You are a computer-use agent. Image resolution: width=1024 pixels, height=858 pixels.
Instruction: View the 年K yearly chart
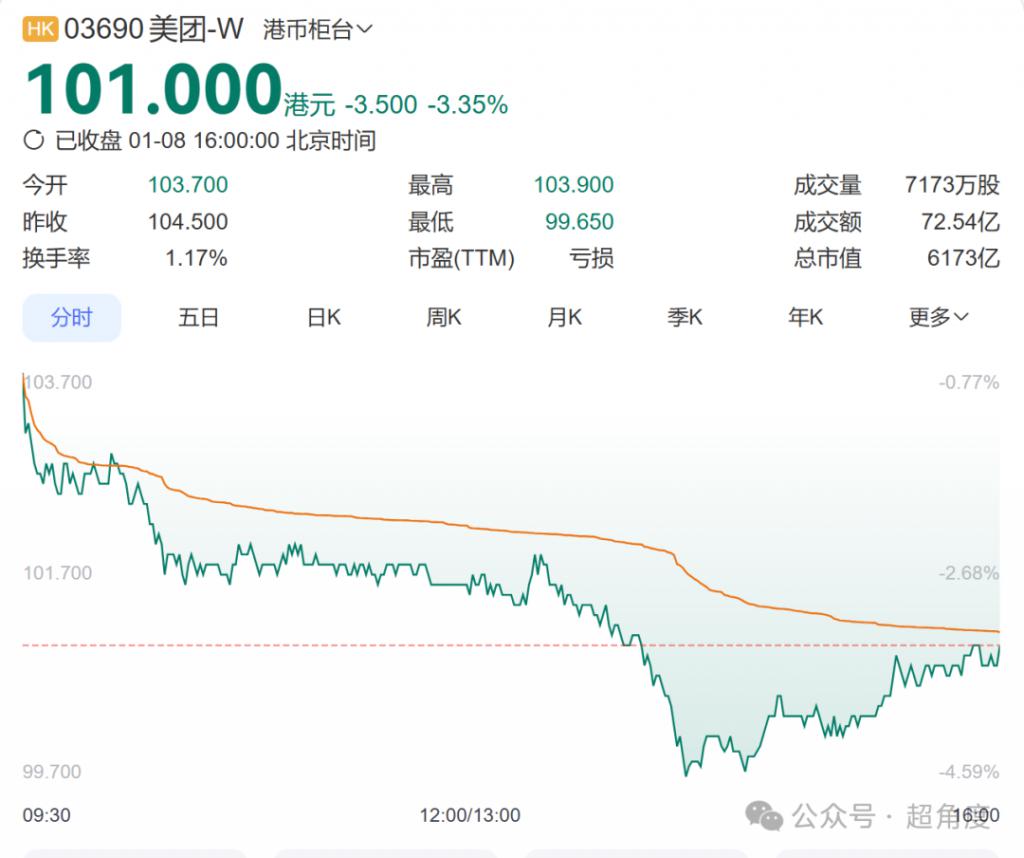[x=805, y=318]
